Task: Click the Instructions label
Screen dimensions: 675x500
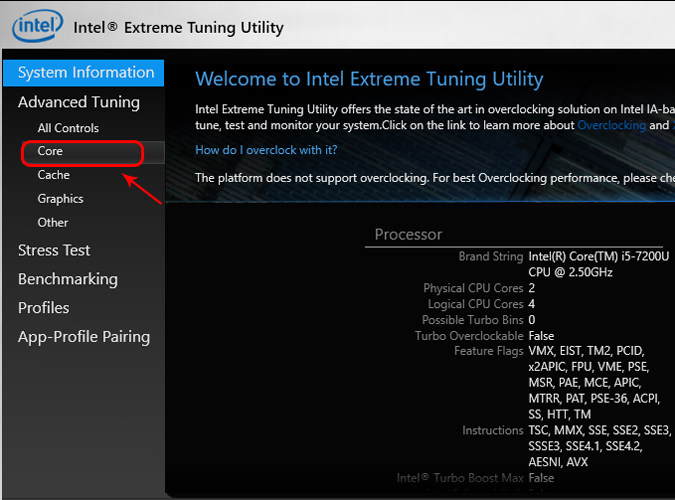Action: click(x=492, y=430)
